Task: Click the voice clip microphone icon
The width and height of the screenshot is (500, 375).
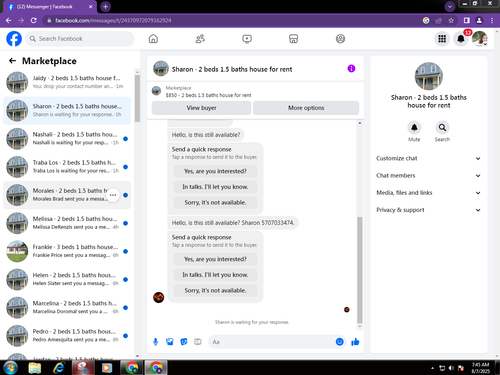Action: 155,342
